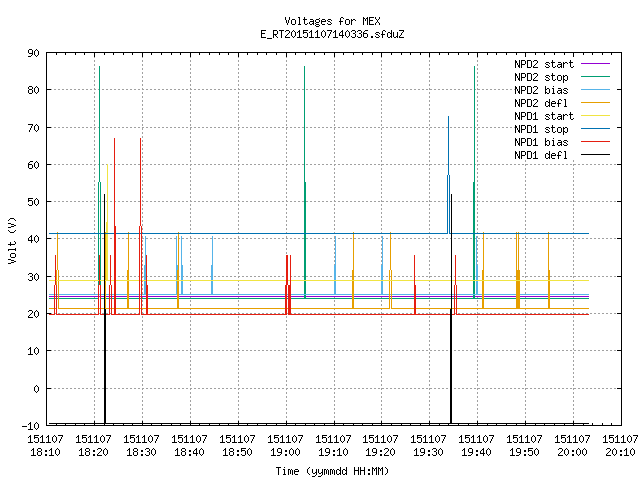The height and width of the screenshot is (480, 640).
Task: Click the y-axis tick value 70
Action: point(33,128)
